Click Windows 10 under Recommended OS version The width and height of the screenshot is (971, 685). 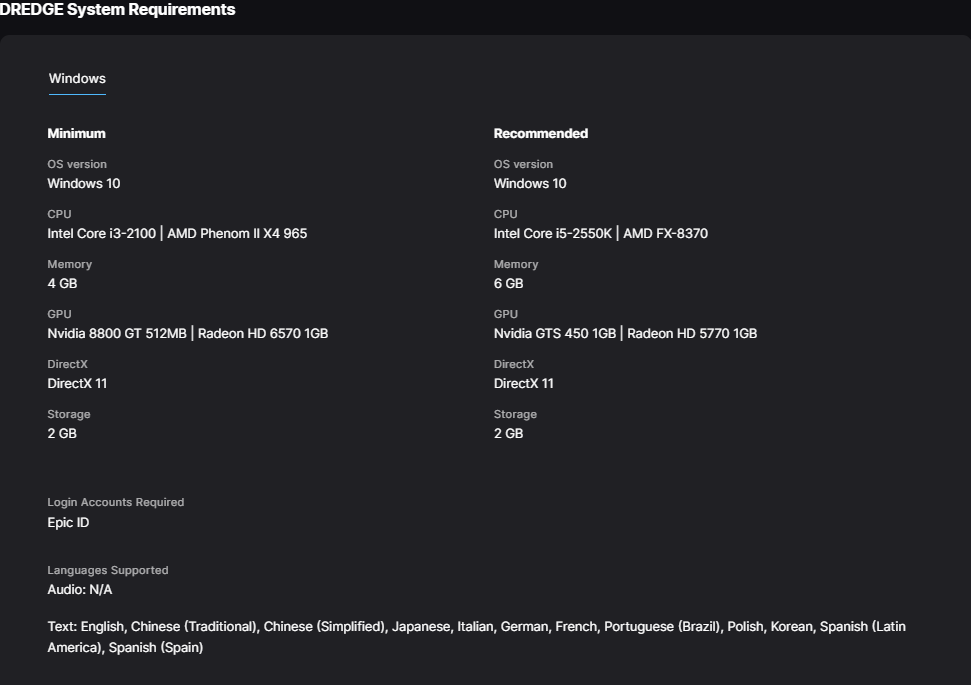pyautogui.click(x=530, y=183)
